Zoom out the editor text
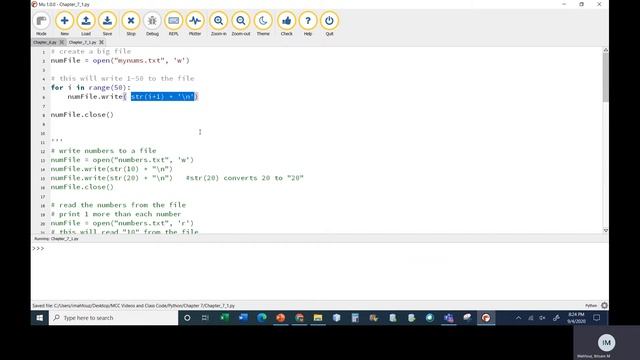The image size is (640, 360). pos(241,24)
